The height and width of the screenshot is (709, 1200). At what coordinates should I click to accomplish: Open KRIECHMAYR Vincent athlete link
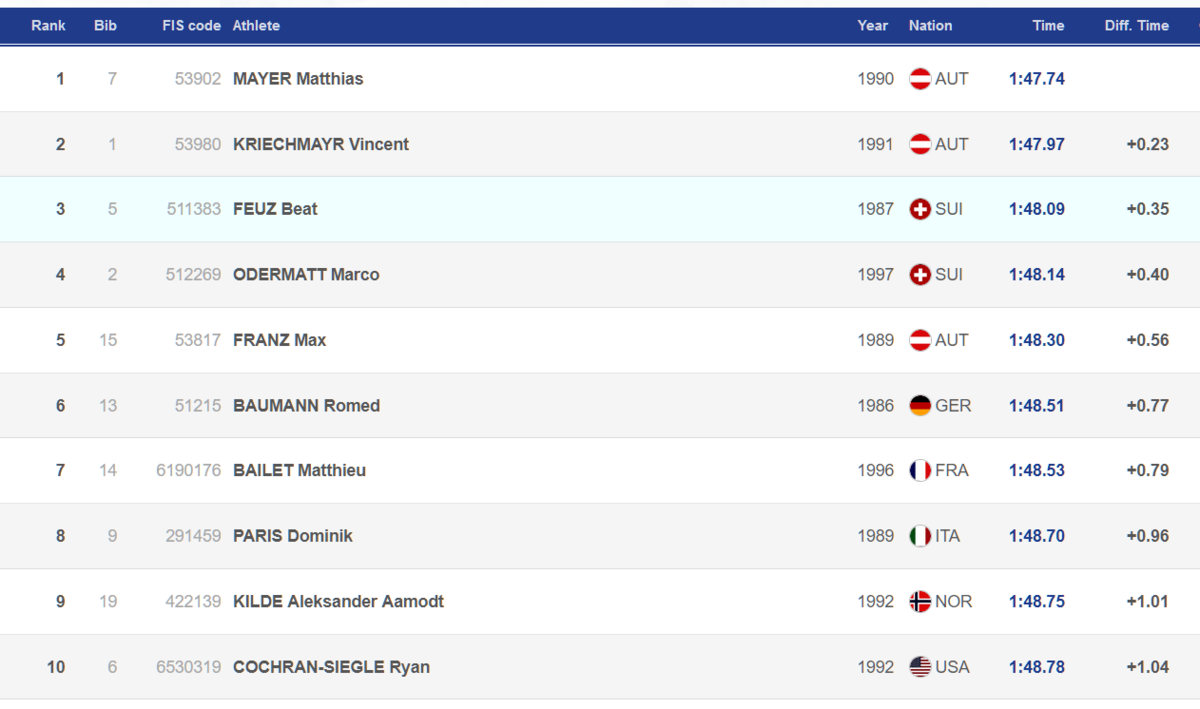click(321, 144)
